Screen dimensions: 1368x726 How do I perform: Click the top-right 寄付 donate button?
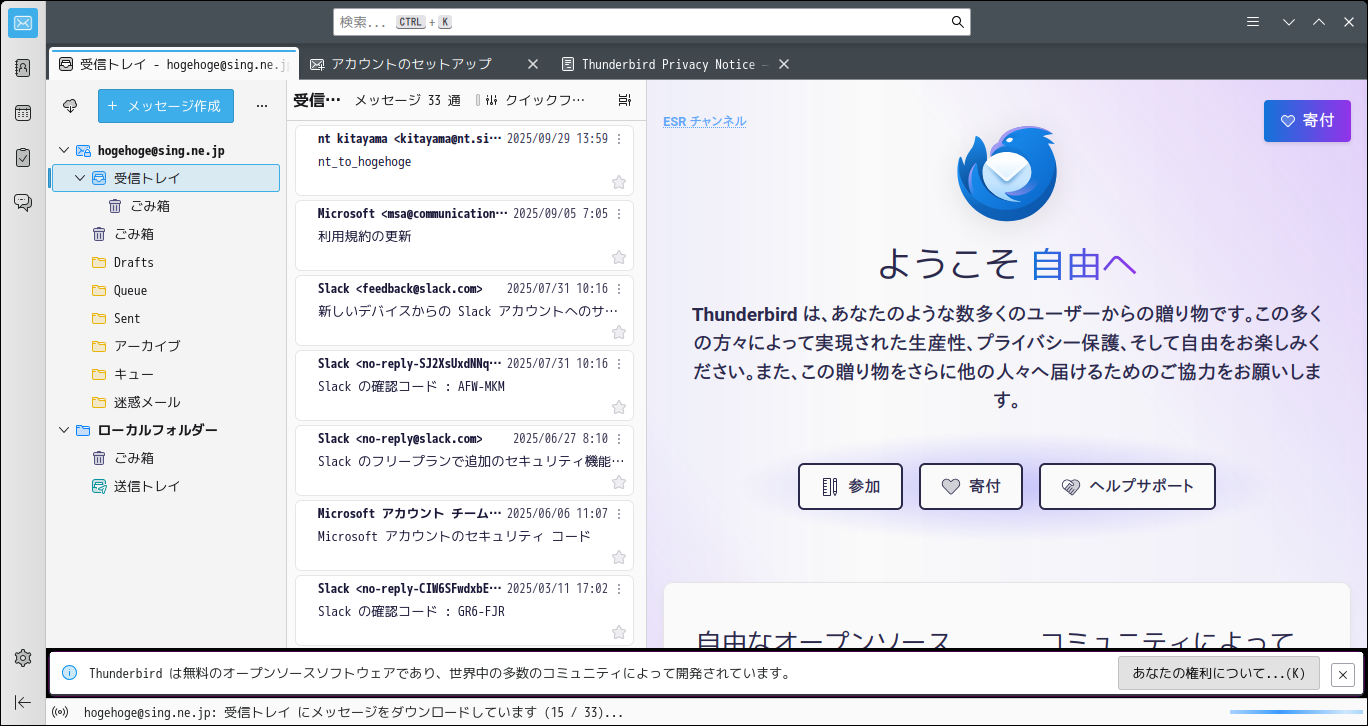pyautogui.click(x=1307, y=121)
